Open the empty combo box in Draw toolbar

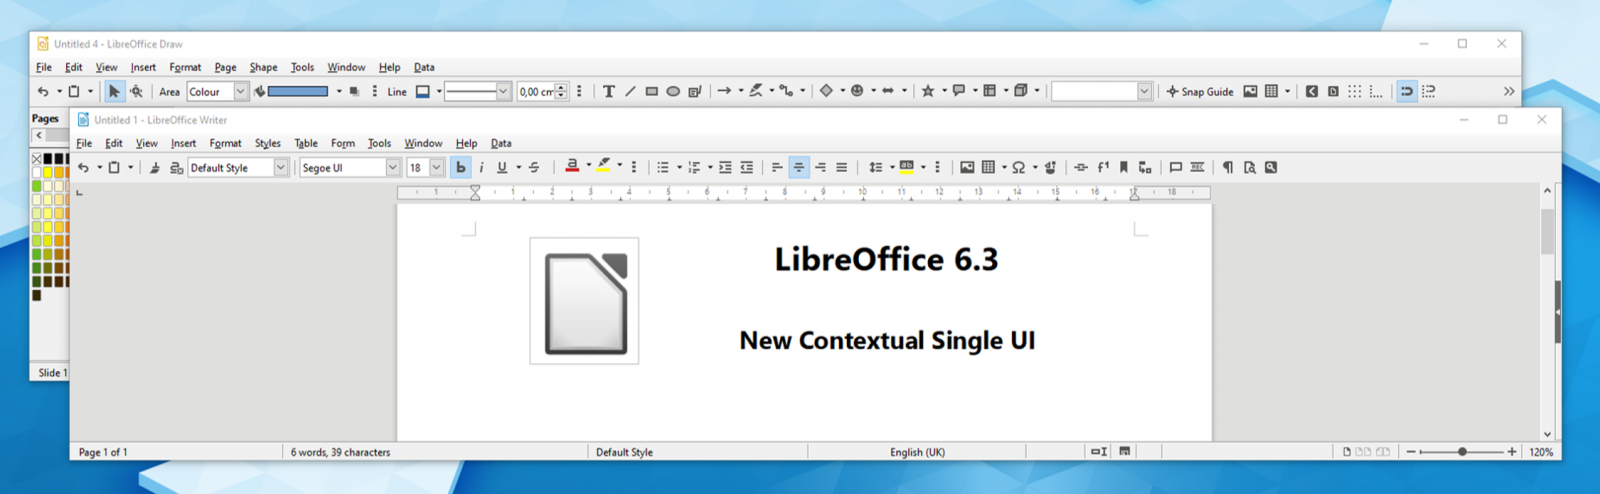[1144, 91]
